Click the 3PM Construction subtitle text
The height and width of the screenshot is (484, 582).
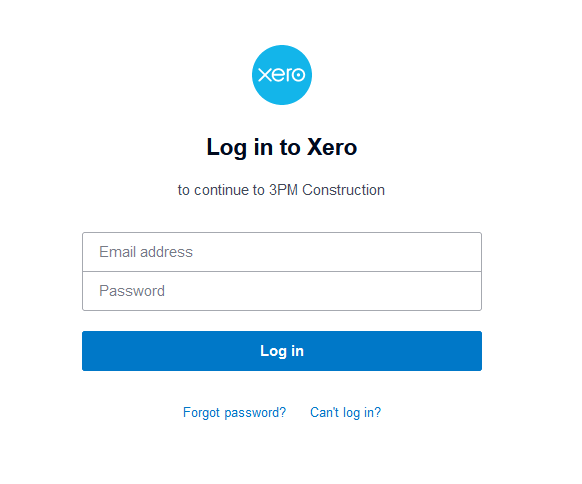[x=327, y=190]
